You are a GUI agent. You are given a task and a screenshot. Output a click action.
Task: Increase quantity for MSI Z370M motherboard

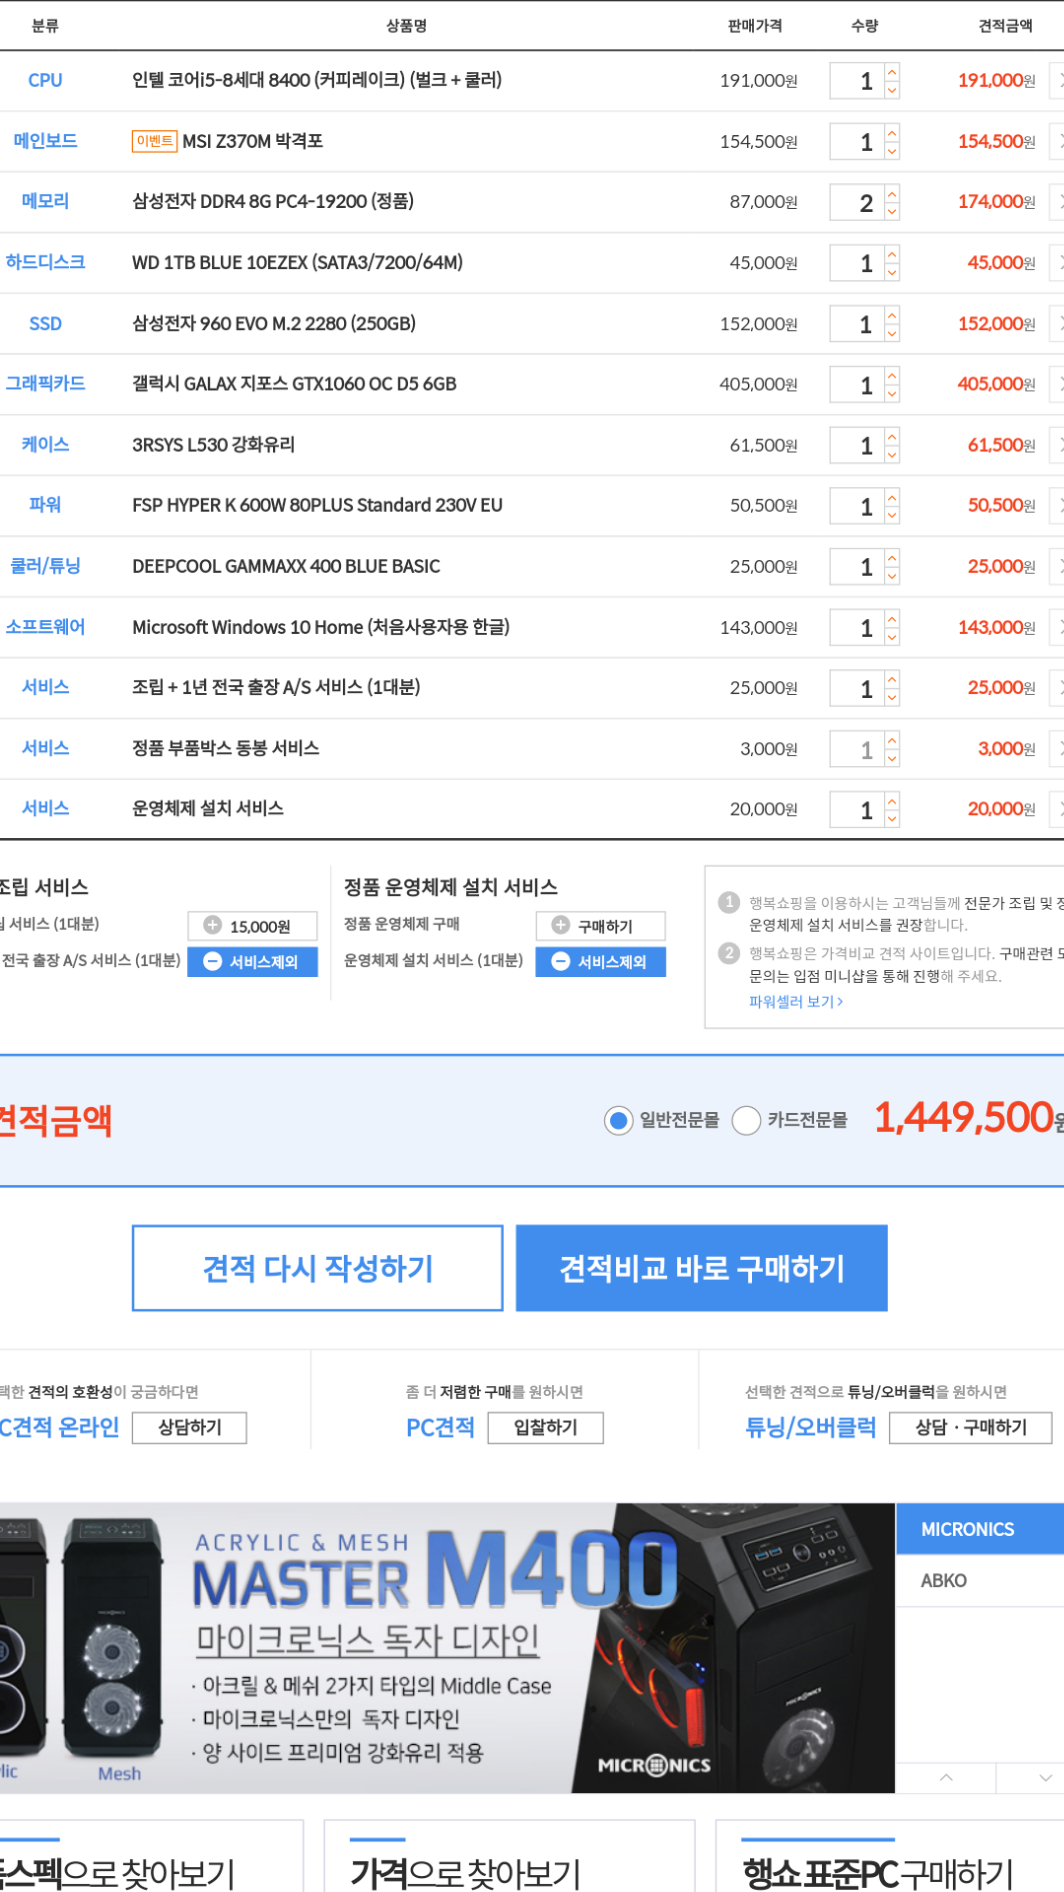pos(892,133)
